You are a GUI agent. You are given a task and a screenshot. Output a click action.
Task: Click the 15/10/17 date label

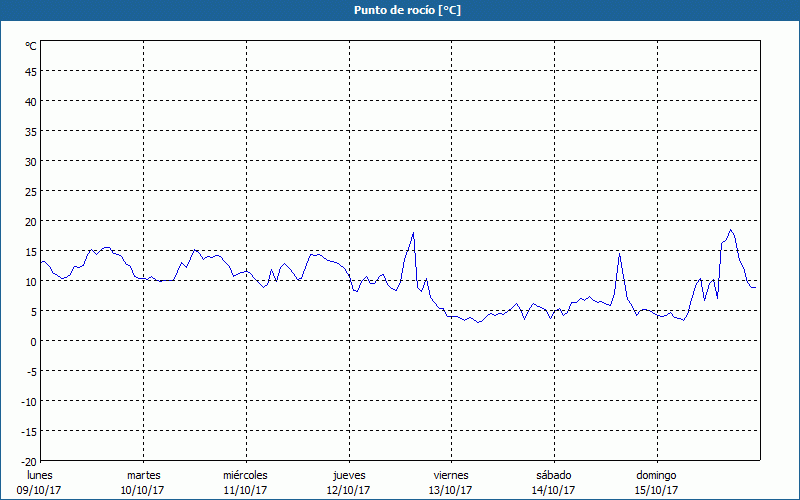(x=655, y=490)
